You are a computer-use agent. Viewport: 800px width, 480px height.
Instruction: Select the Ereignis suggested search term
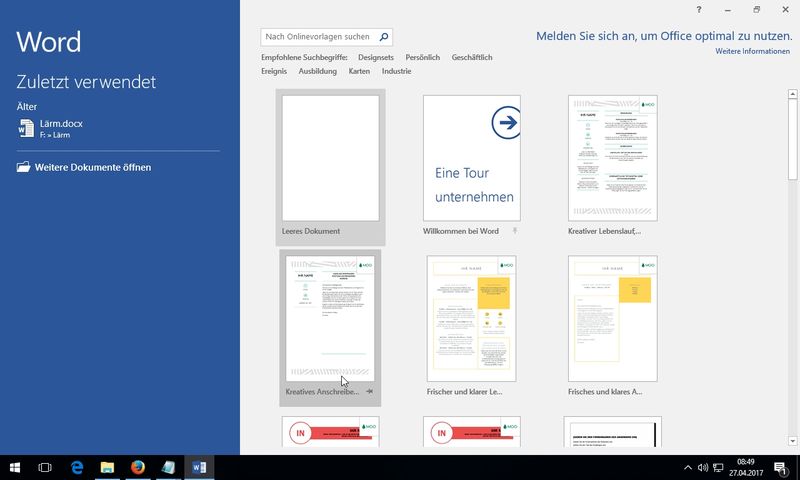pos(274,71)
